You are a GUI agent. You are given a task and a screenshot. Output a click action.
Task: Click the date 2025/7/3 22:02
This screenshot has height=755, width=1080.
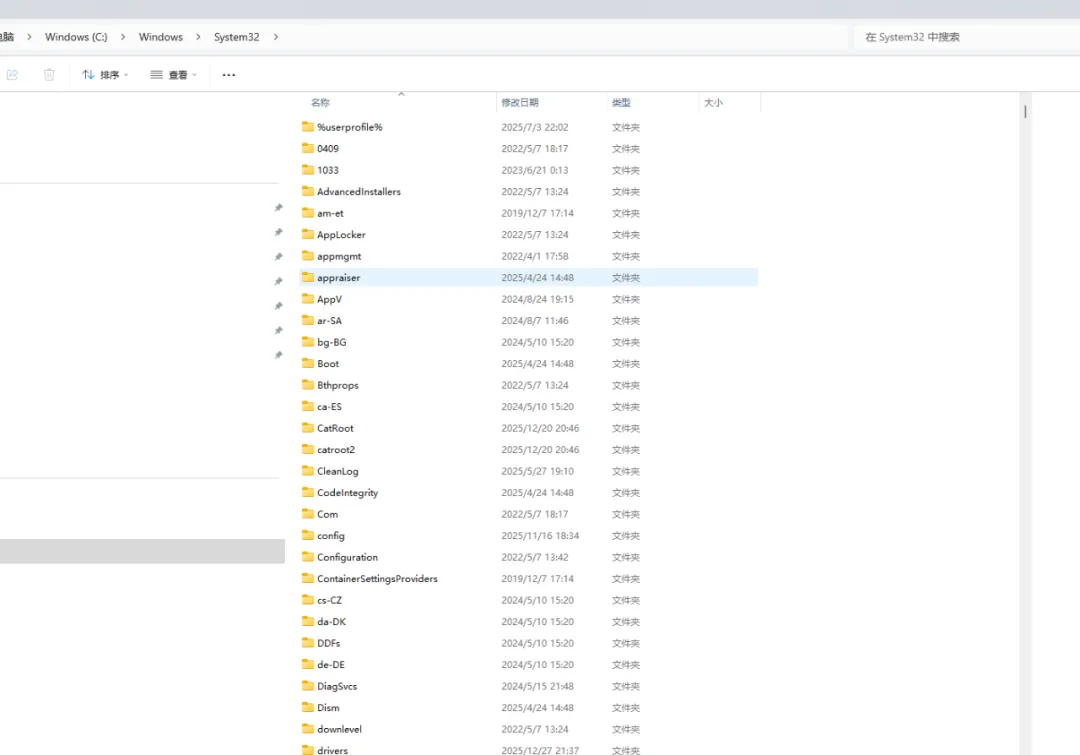(x=534, y=127)
